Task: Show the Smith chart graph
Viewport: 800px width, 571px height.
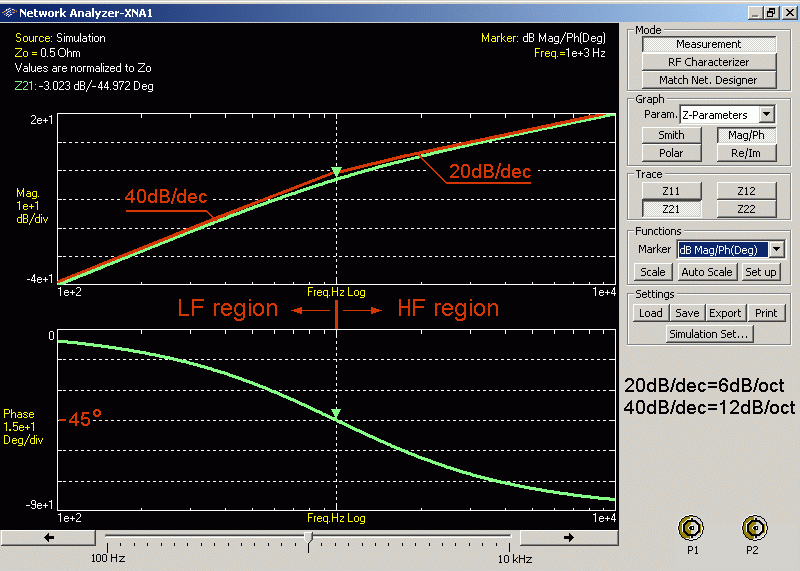Action: pyautogui.click(x=671, y=135)
